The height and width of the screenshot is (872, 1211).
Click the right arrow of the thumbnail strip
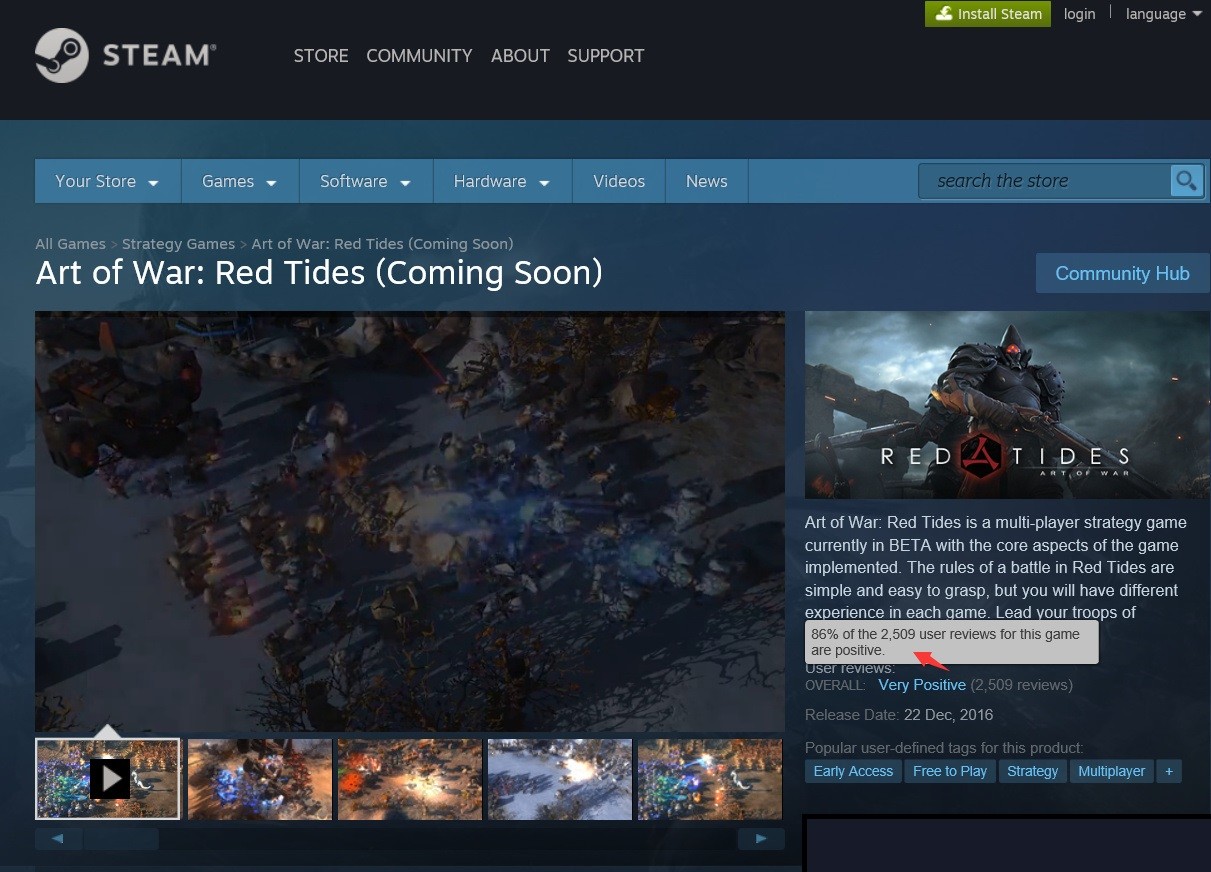(761, 839)
